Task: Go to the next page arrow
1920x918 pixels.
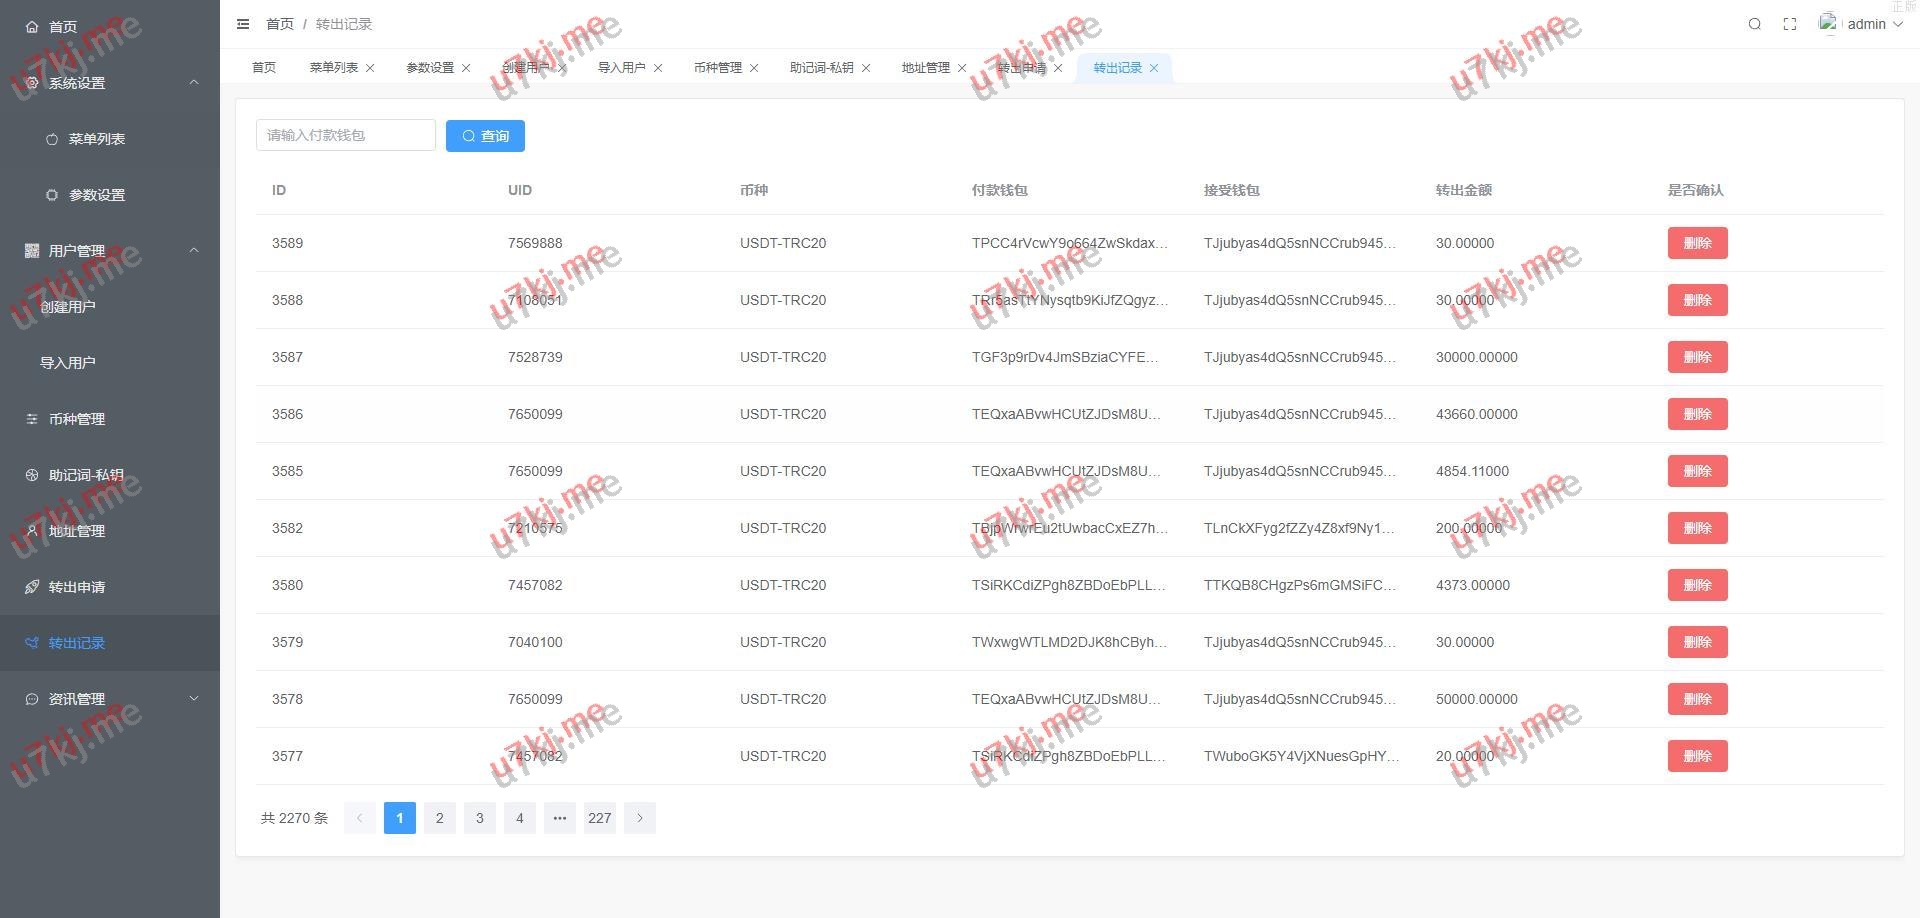Action: coord(640,818)
